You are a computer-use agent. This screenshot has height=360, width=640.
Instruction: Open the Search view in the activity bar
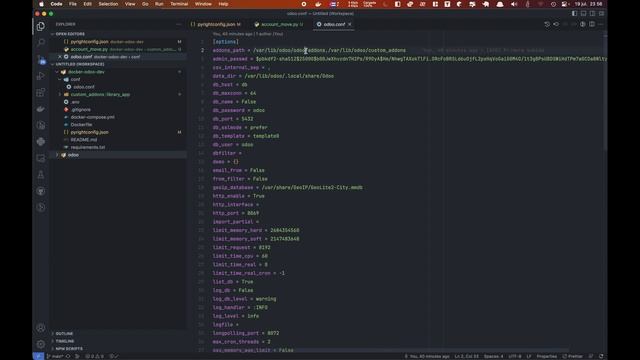(41, 42)
